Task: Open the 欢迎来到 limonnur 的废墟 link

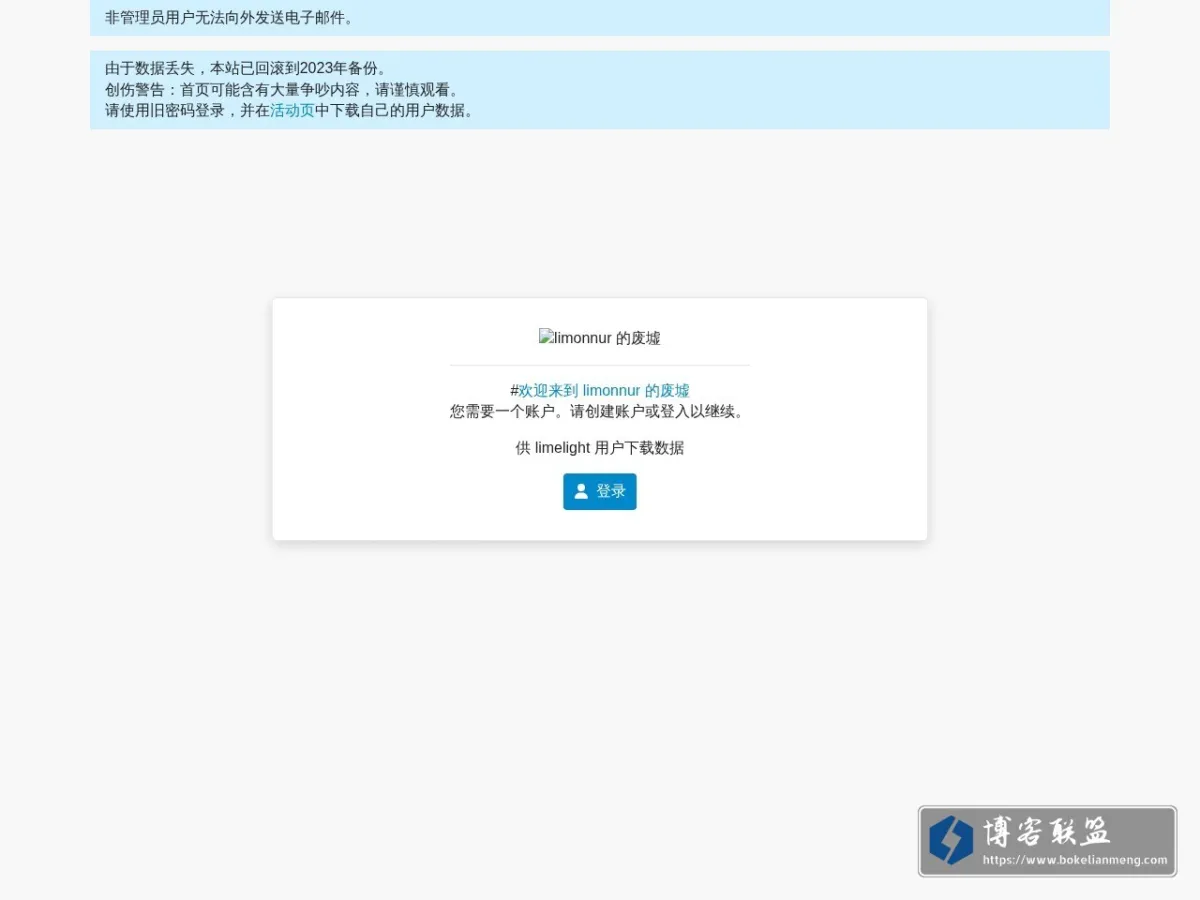Action: (604, 390)
